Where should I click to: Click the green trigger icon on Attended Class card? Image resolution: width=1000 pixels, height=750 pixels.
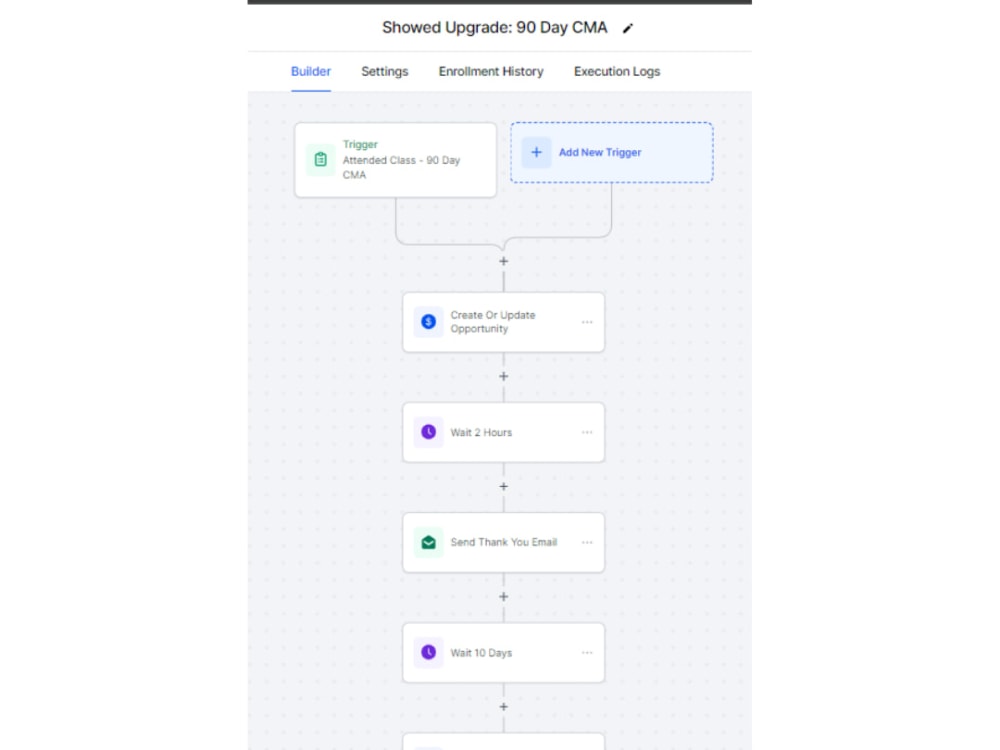tap(319, 158)
